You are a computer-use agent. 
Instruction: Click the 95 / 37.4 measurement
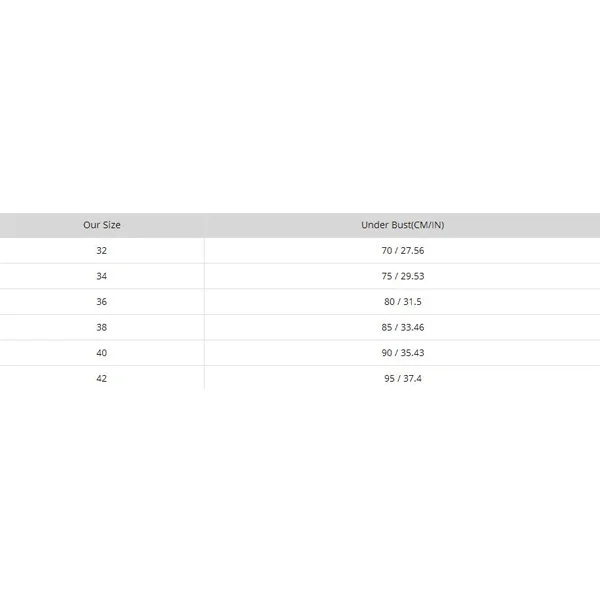pos(403,378)
